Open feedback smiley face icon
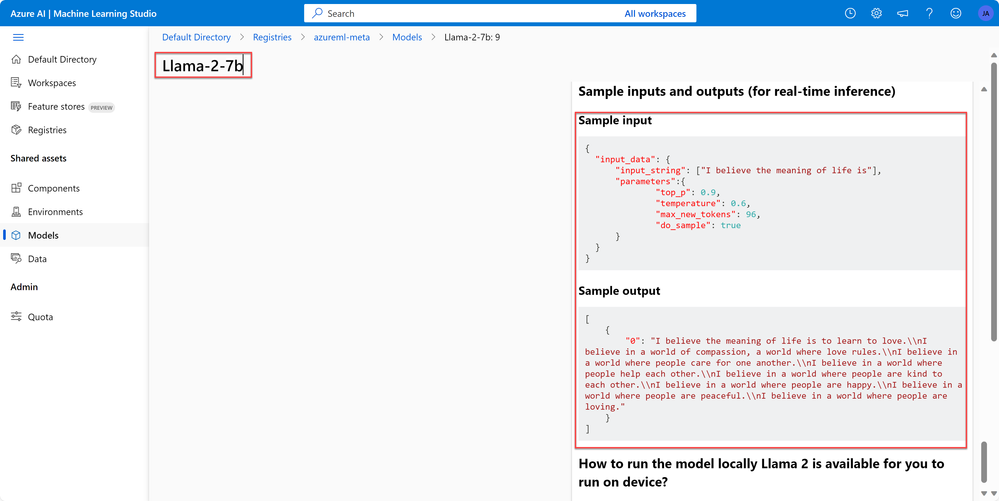This screenshot has height=501, width=999. [955, 13]
